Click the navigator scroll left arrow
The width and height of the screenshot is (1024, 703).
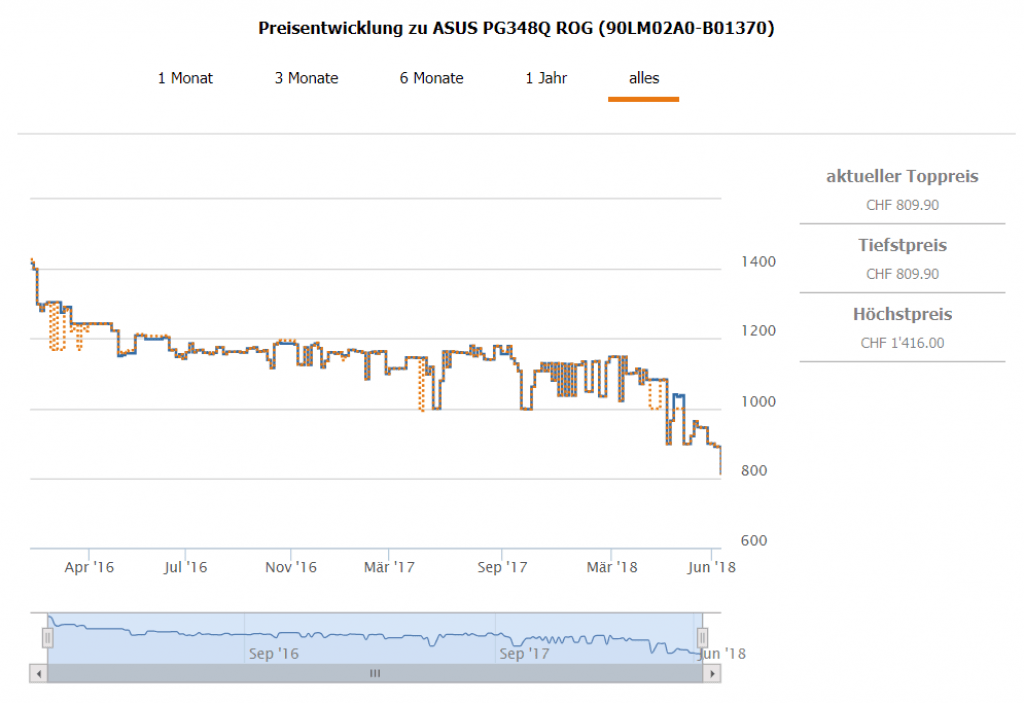click(39, 674)
